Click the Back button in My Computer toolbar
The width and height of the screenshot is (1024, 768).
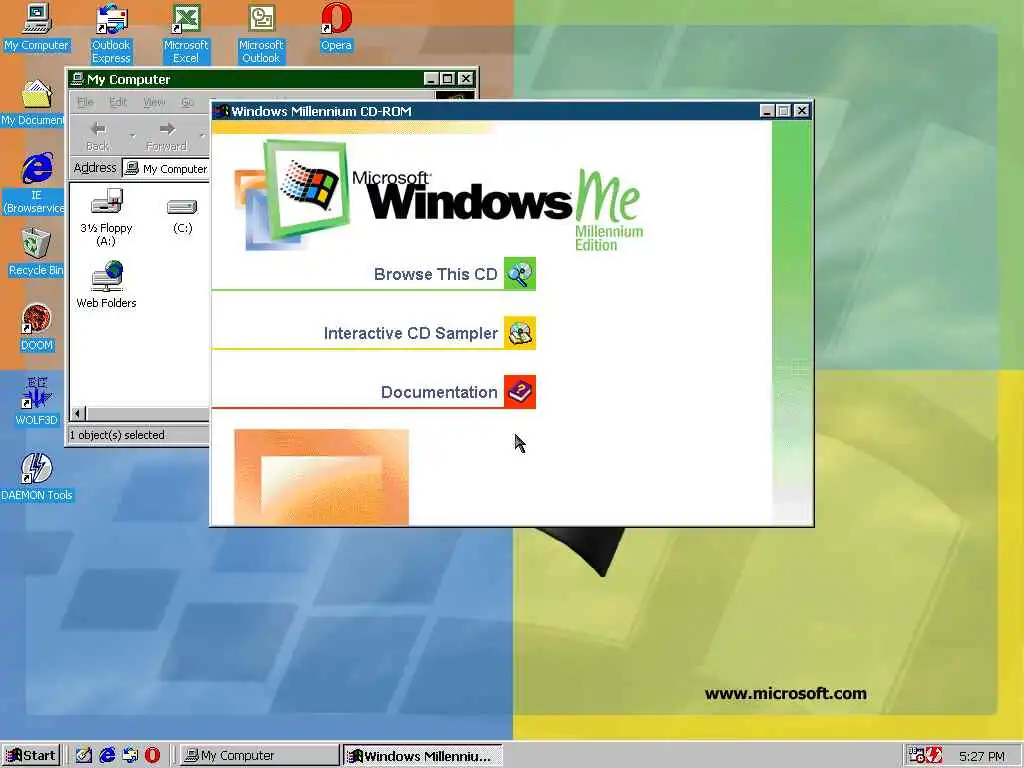pos(99,136)
